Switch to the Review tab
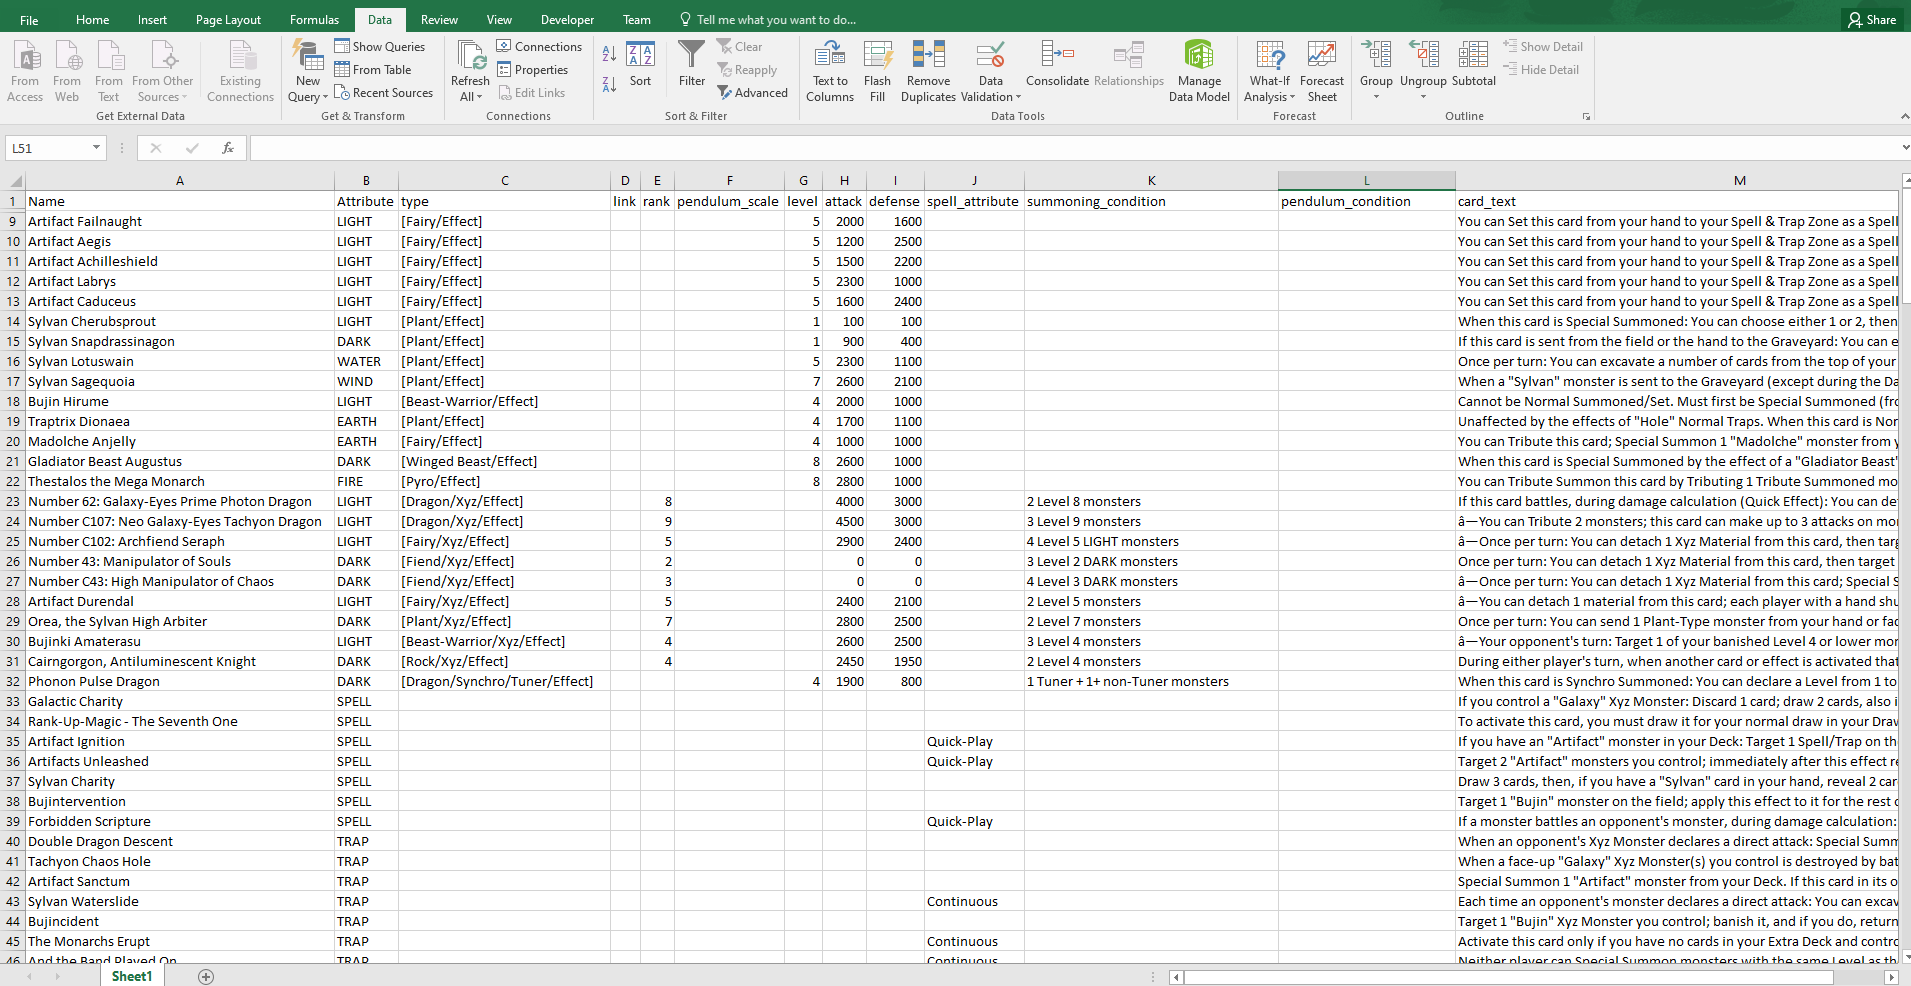1911x986 pixels. pos(439,20)
